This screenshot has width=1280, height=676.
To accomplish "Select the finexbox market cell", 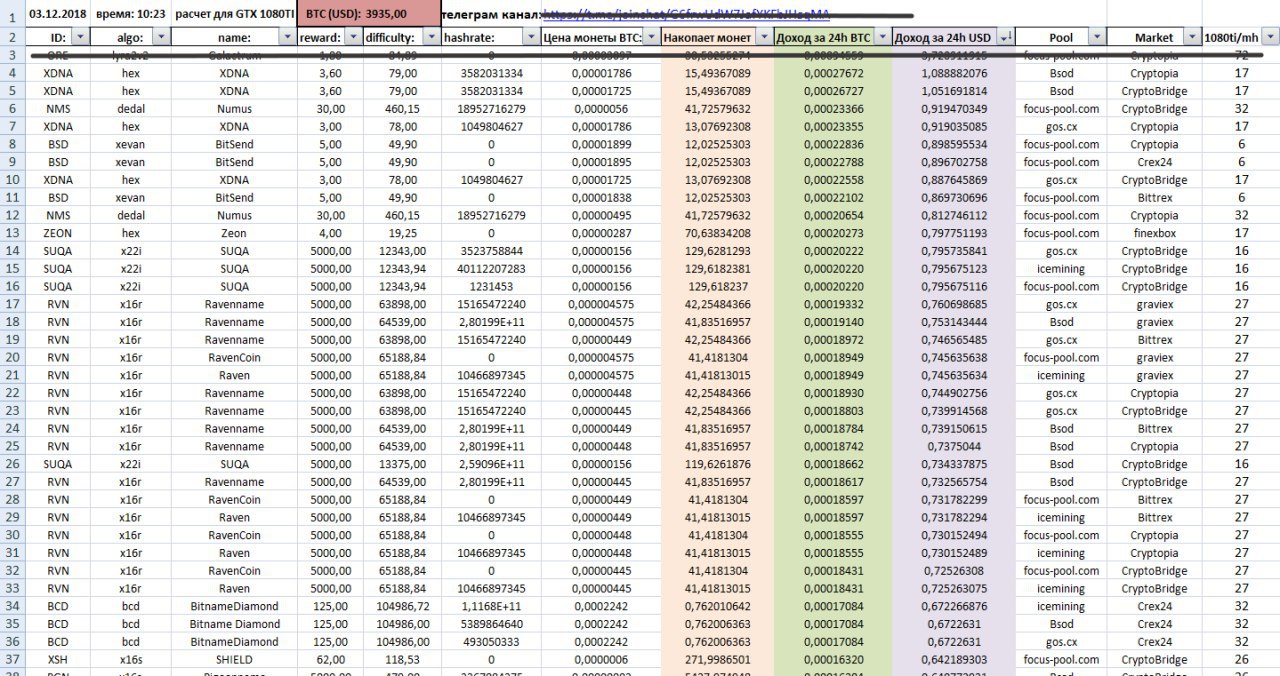I will point(1154,233).
